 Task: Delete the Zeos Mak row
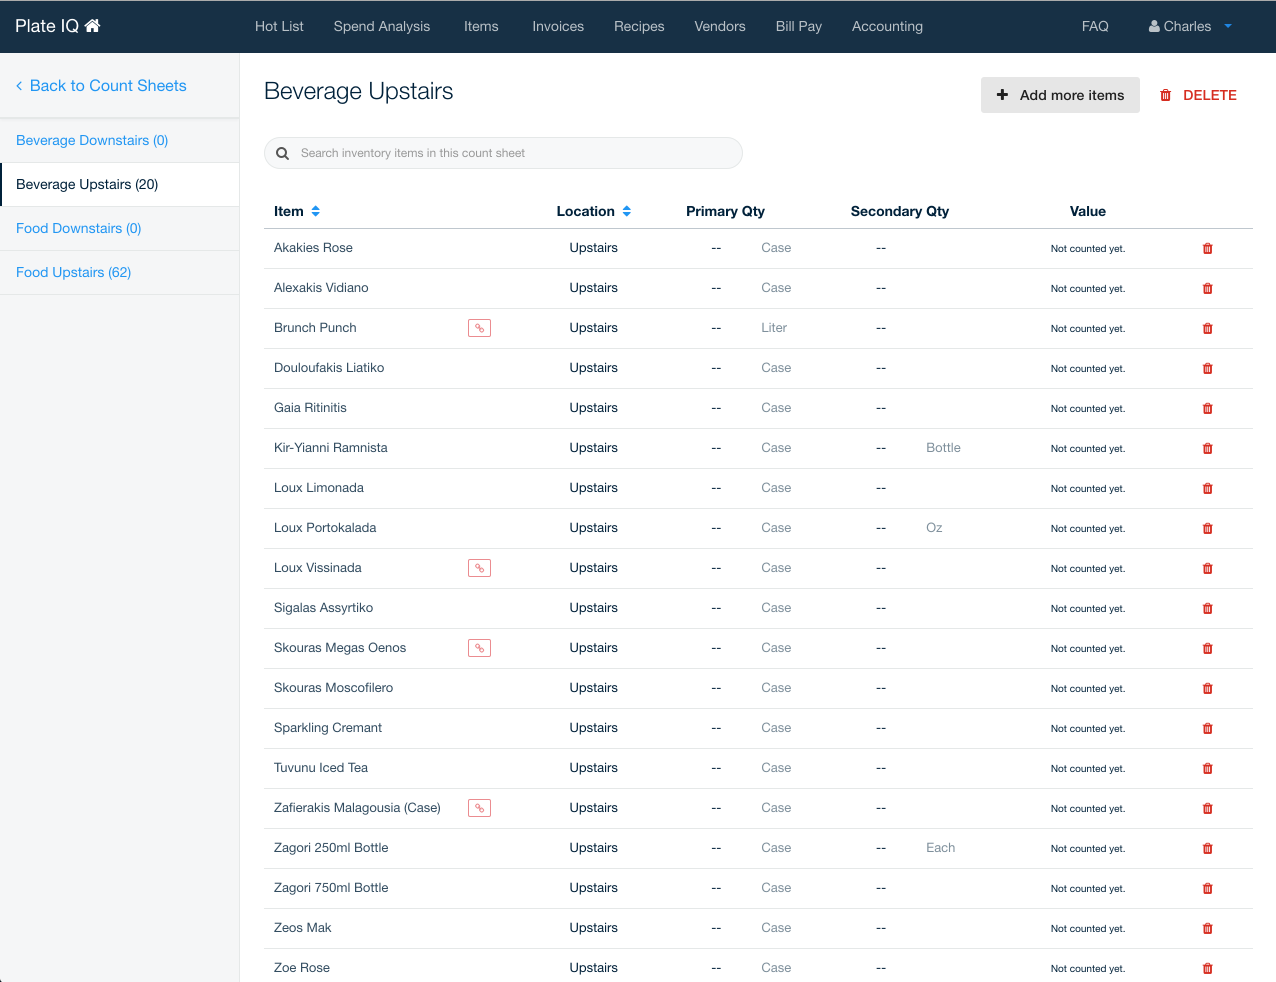(1207, 928)
